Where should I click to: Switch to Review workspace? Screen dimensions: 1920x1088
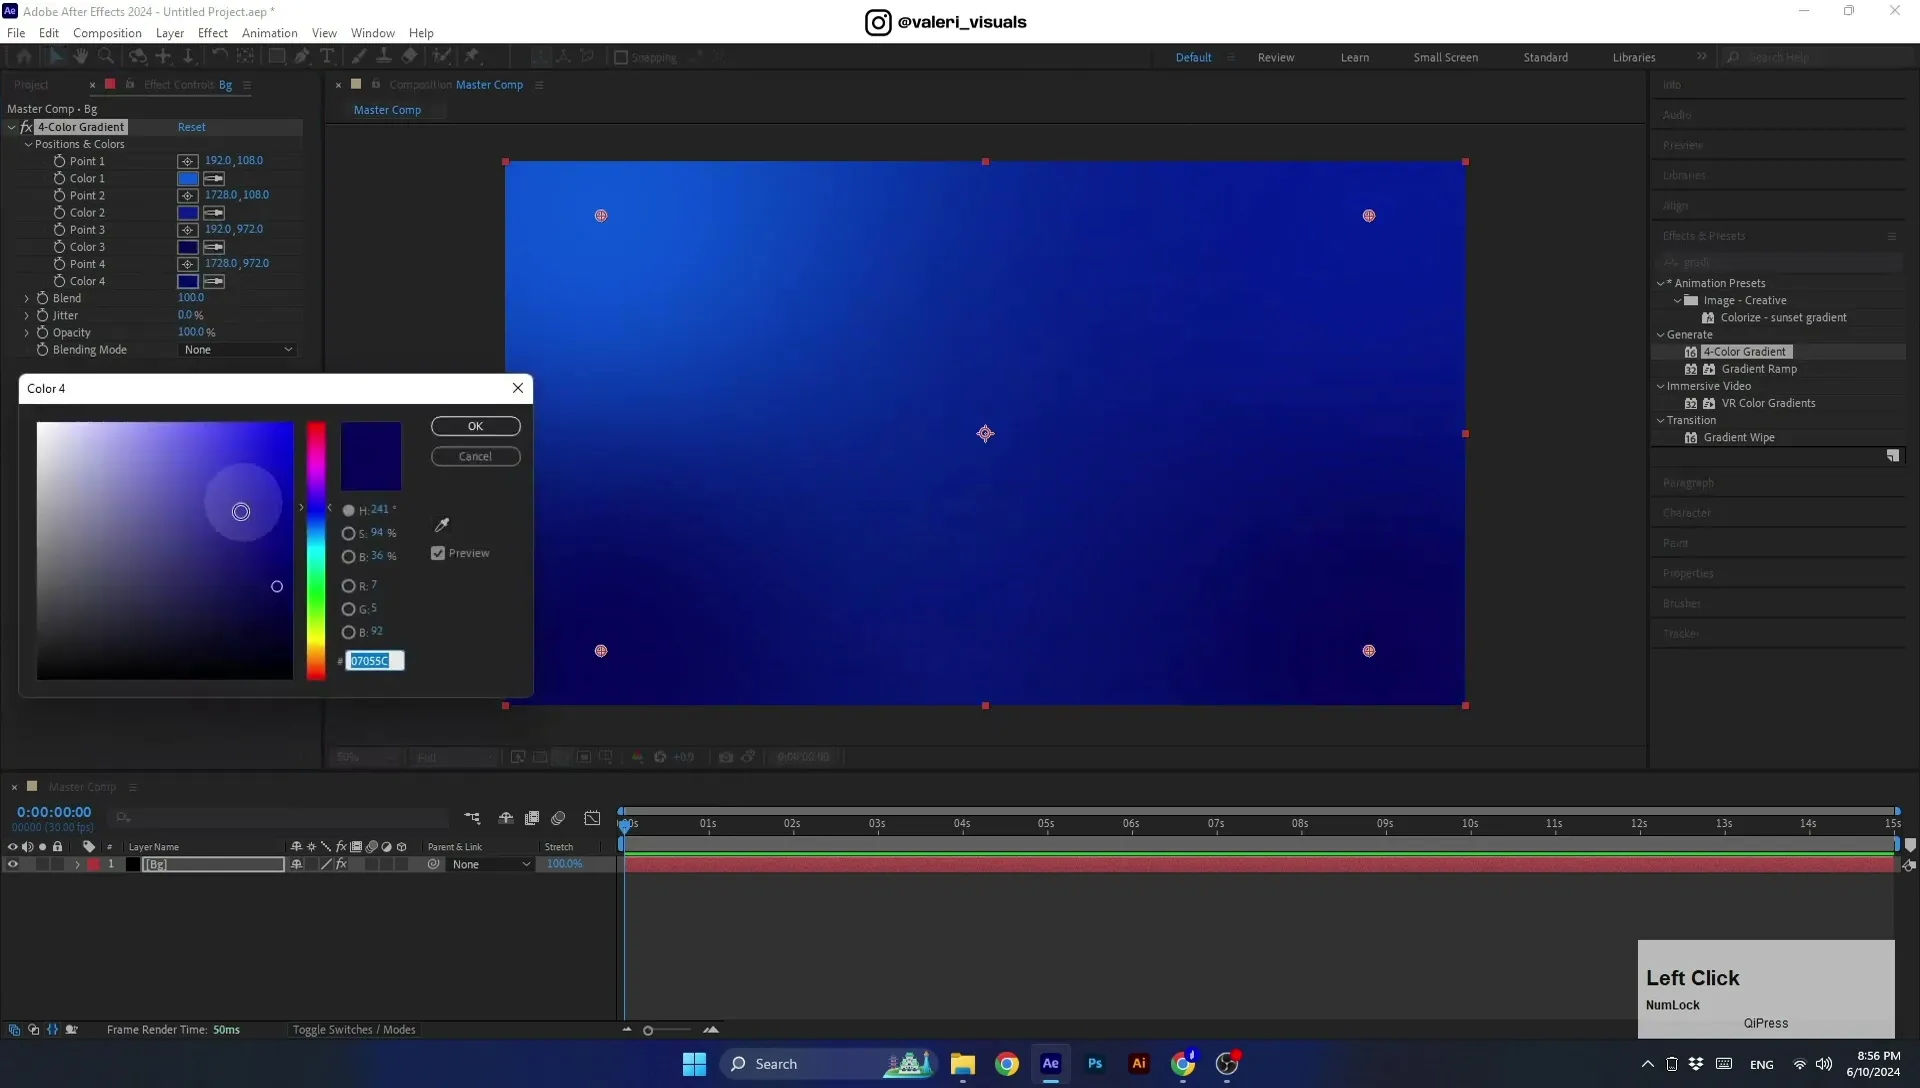pos(1275,57)
